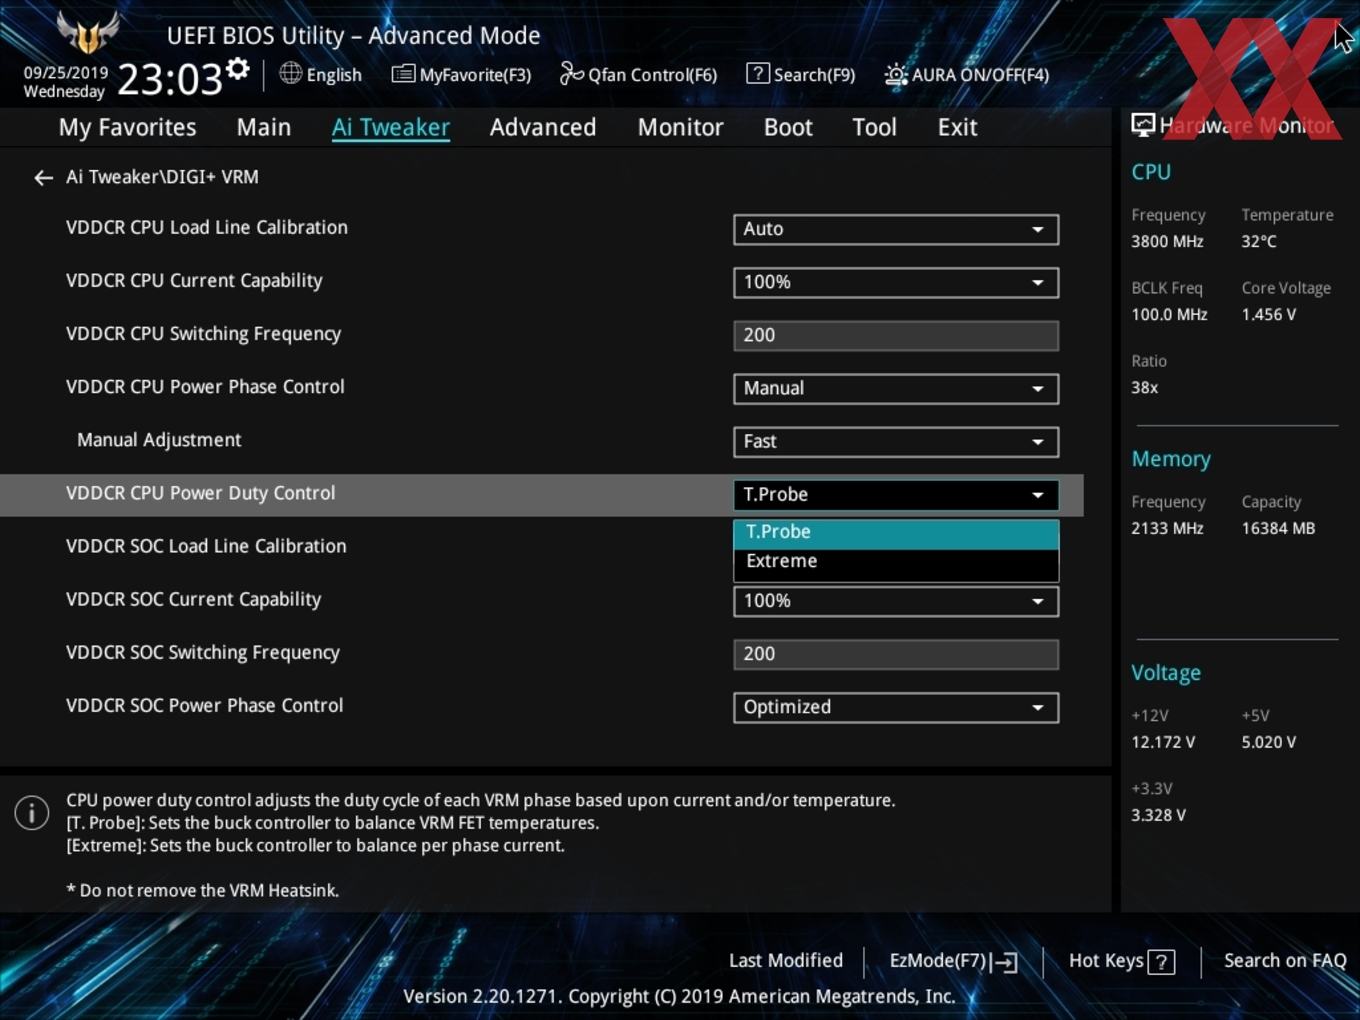Collapse VDDCR CPU Power Duty Control dropdown
This screenshot has height=1020, width=1360.
[896, 494]
